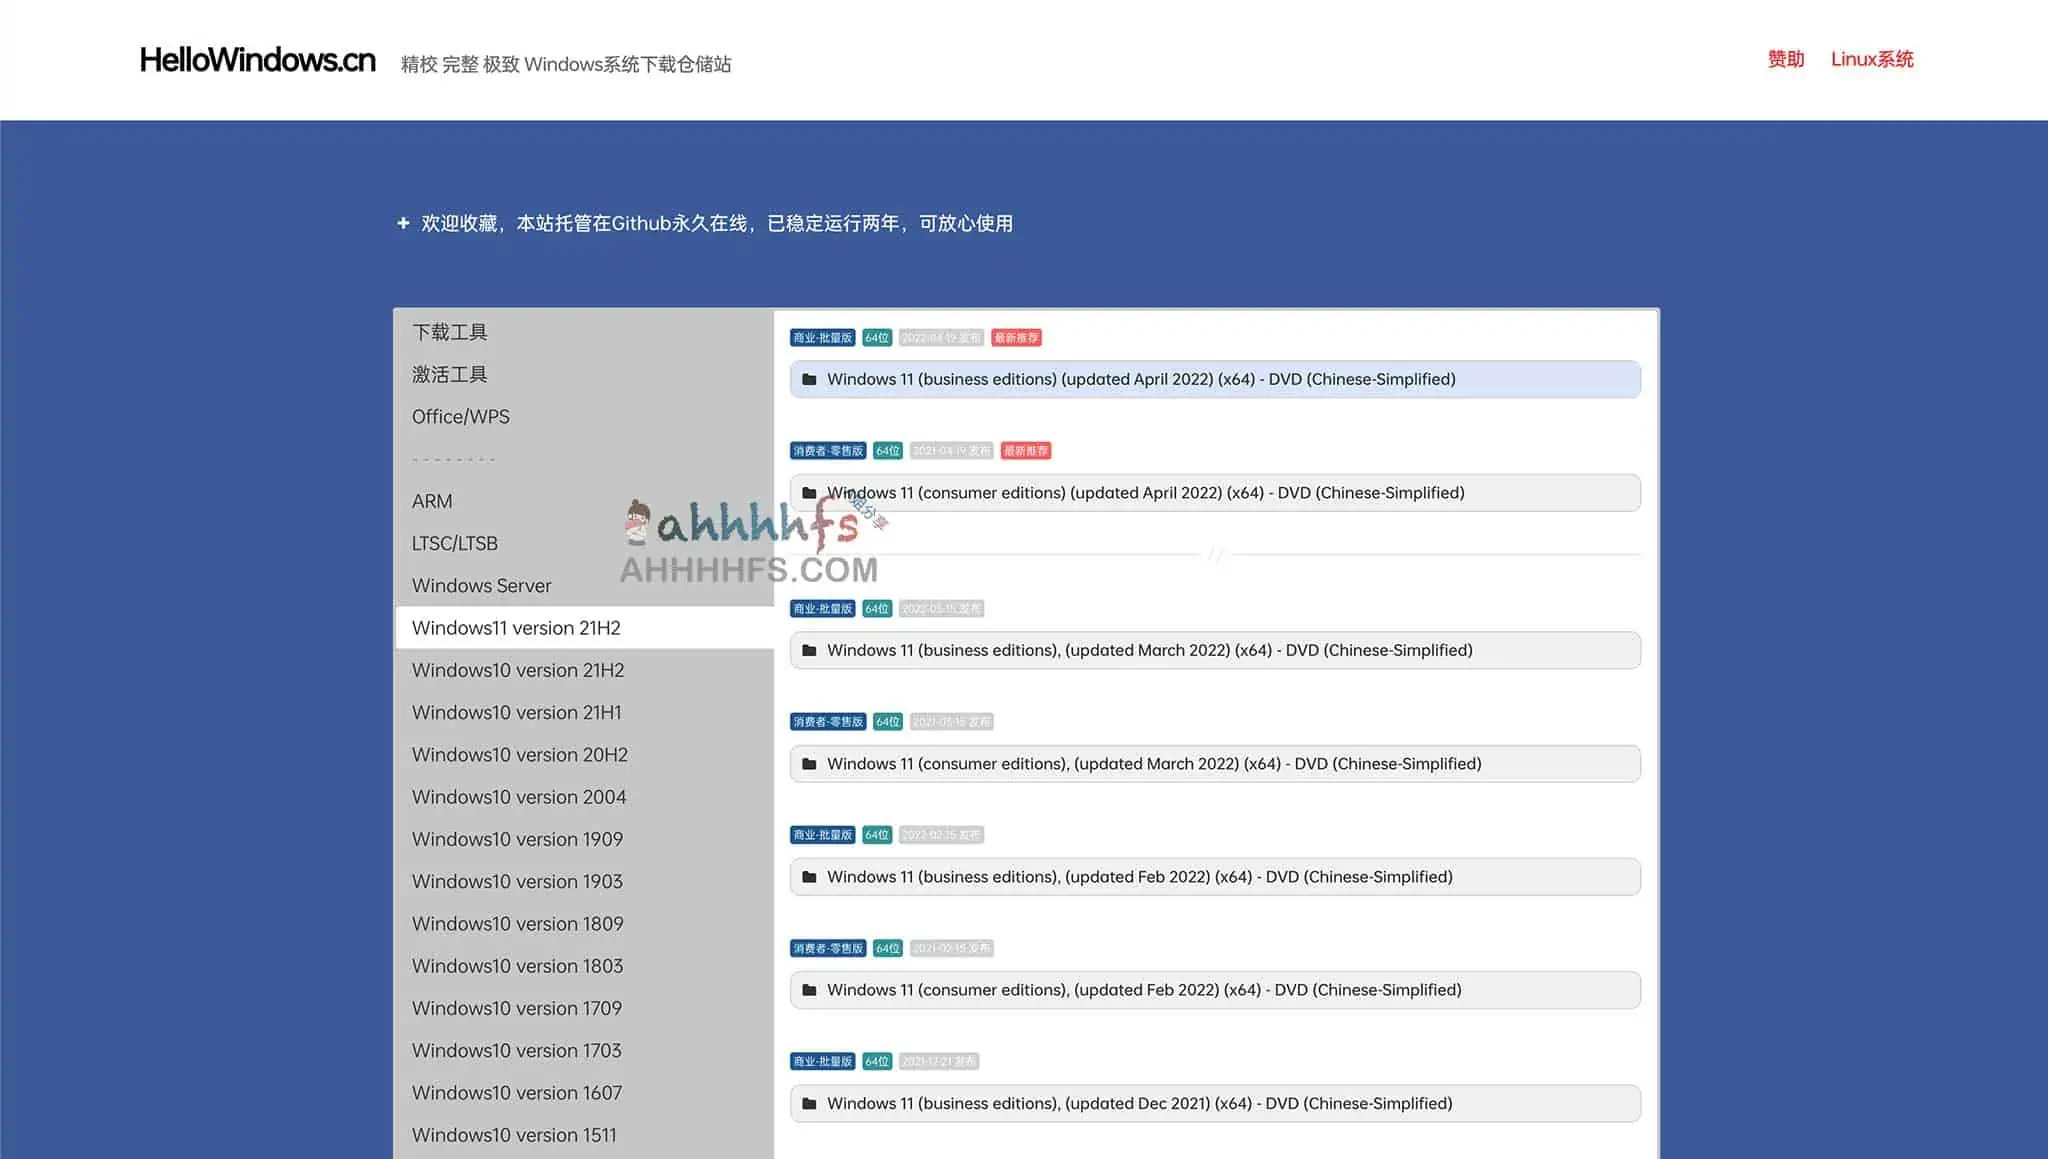Click the folder icon on business editions Feb 2022 entry
The image size is (2048, 1159).
pyautogui.click(x=810, y=876)
